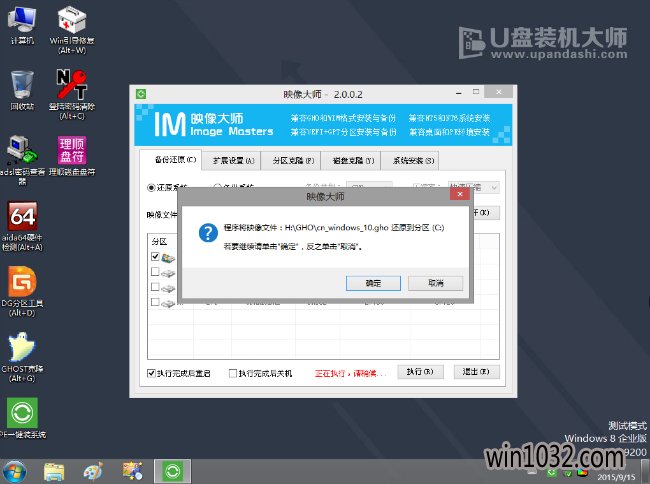Open the 回收站 recycle bin icon
This screenshot has height=484, width=650.
click(22, 84)
